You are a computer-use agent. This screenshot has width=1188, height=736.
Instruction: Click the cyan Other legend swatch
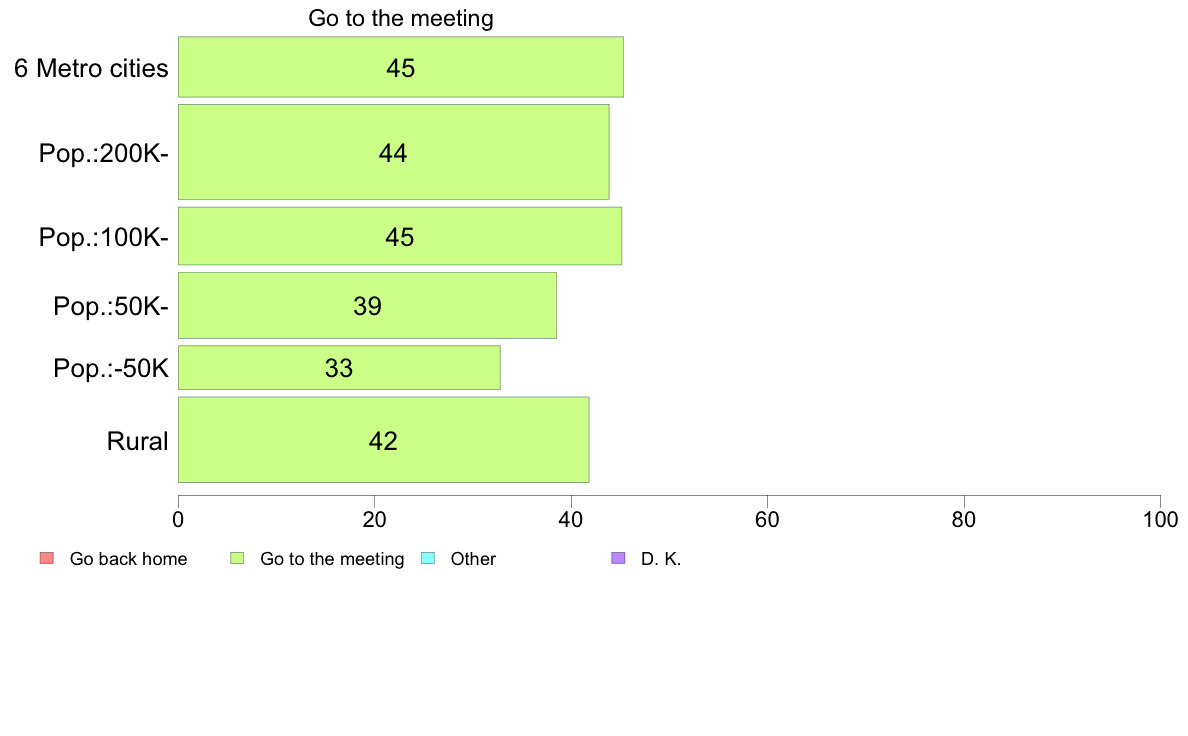428,559
